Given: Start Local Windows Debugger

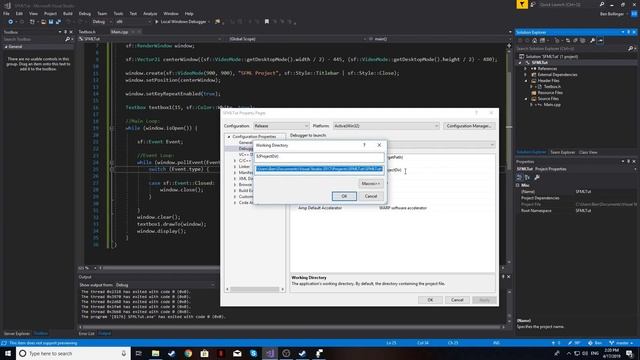Looking at the screenshot, I should click(180, 22).
